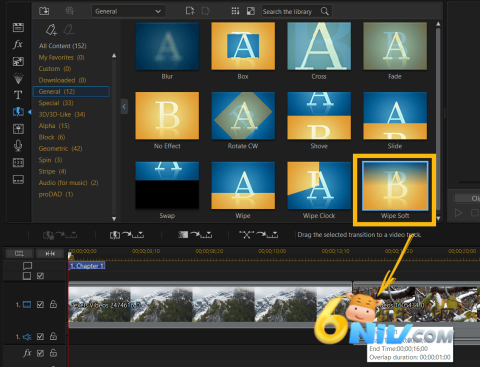Toggle effect track lock icon
This screenshot has width=480, height=367.
coord(53,352)
